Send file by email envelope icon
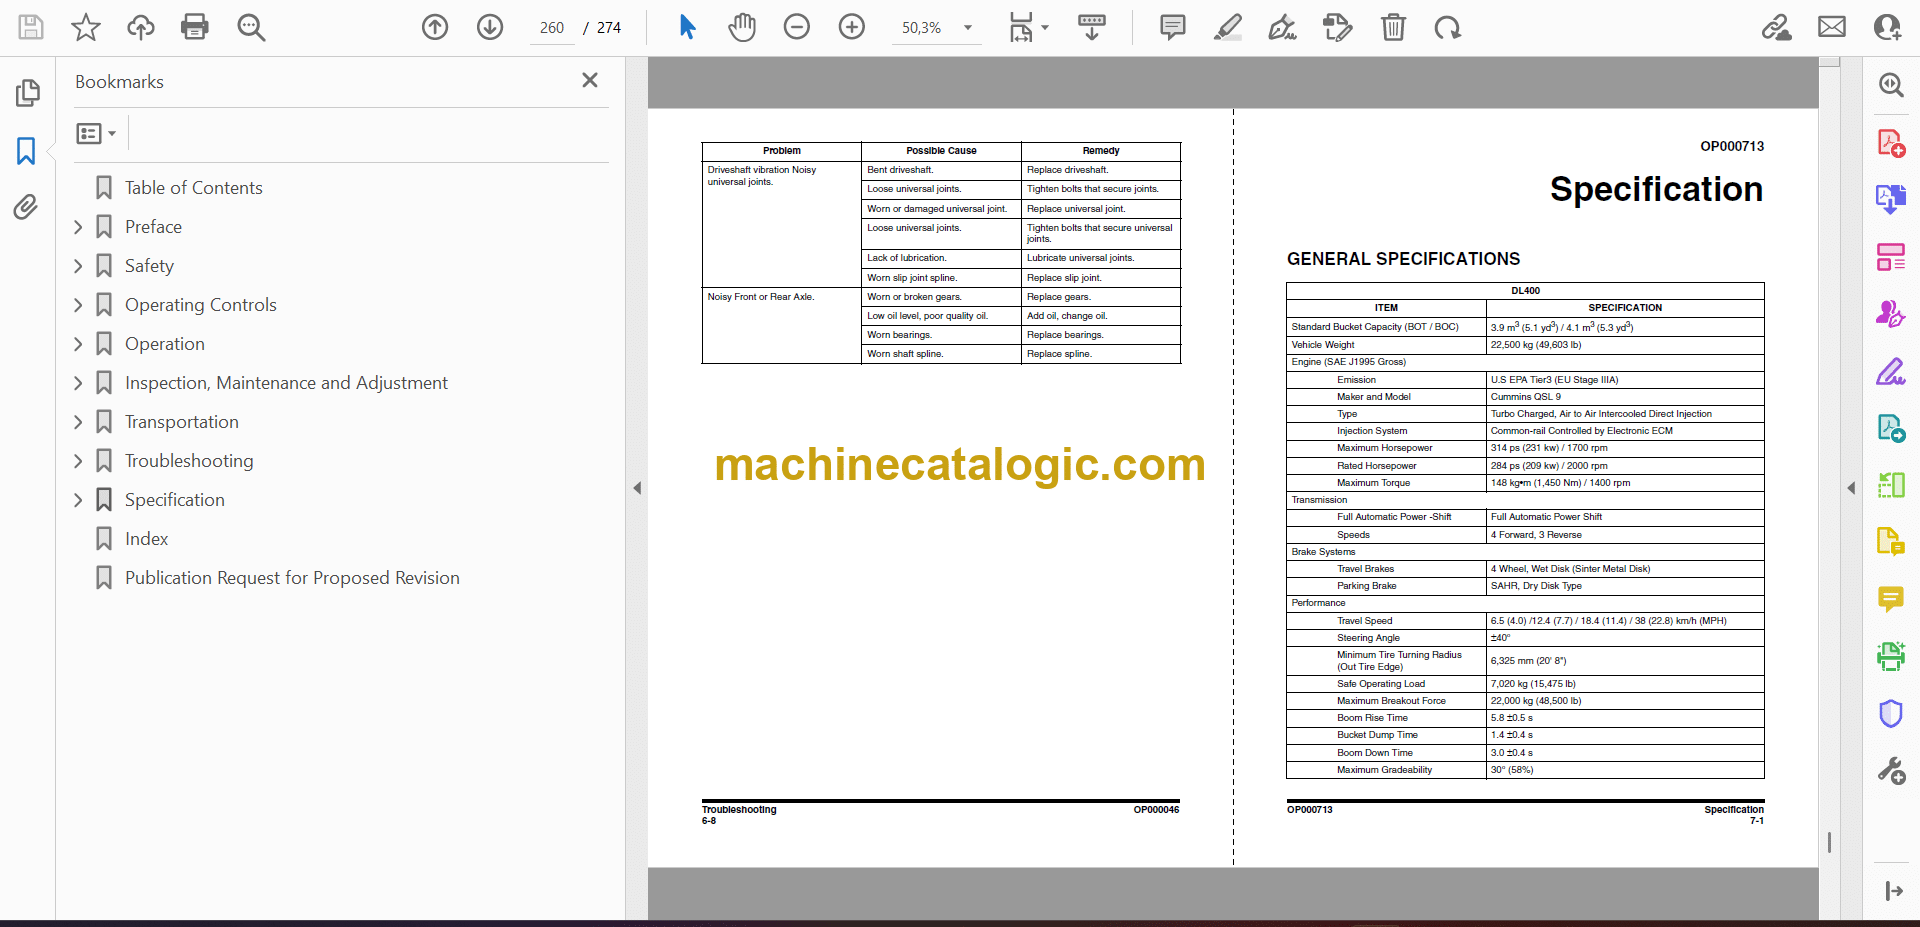Viewport: 1920px width, 927px height. (x=1832, y=27)
